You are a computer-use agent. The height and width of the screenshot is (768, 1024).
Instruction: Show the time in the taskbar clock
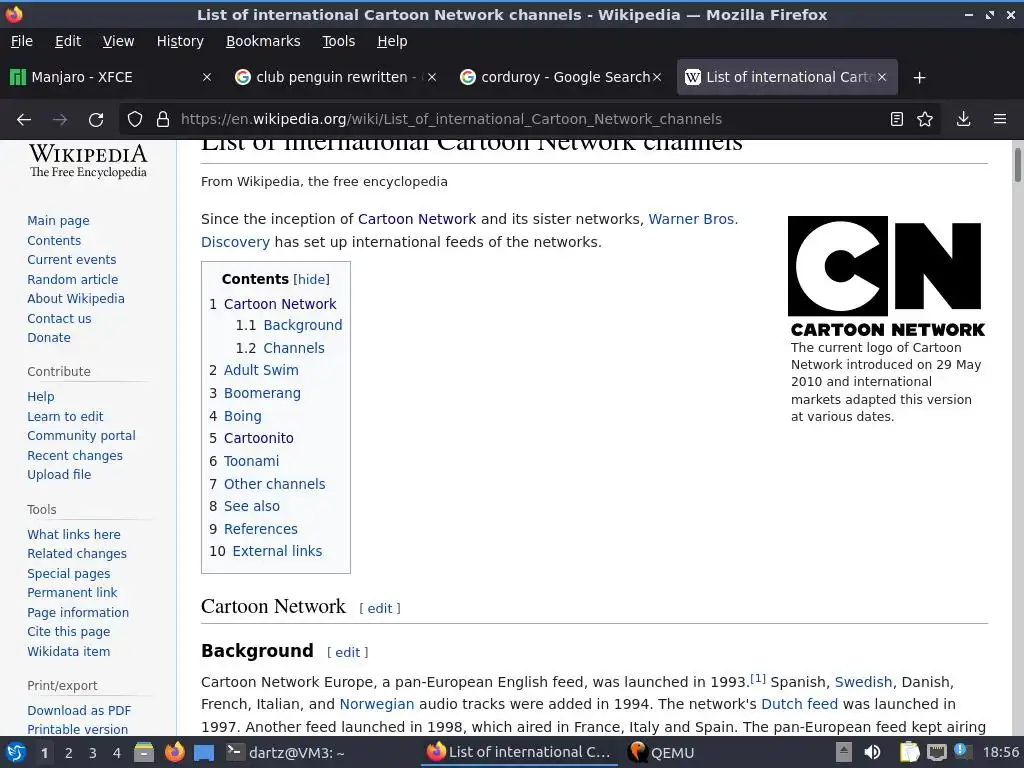tap(1000, 753)
